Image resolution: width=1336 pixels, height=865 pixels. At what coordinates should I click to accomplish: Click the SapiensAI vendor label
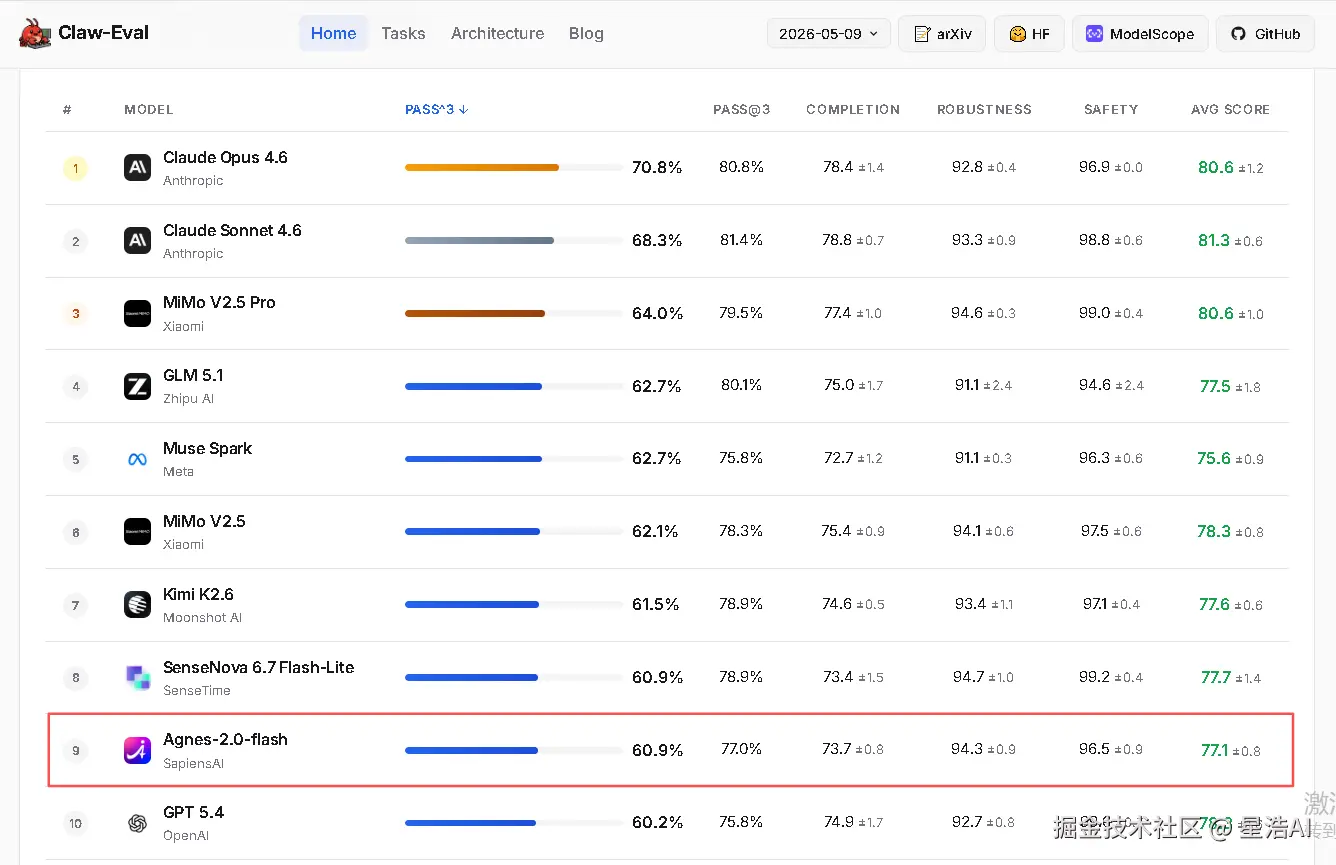point(193,763)
